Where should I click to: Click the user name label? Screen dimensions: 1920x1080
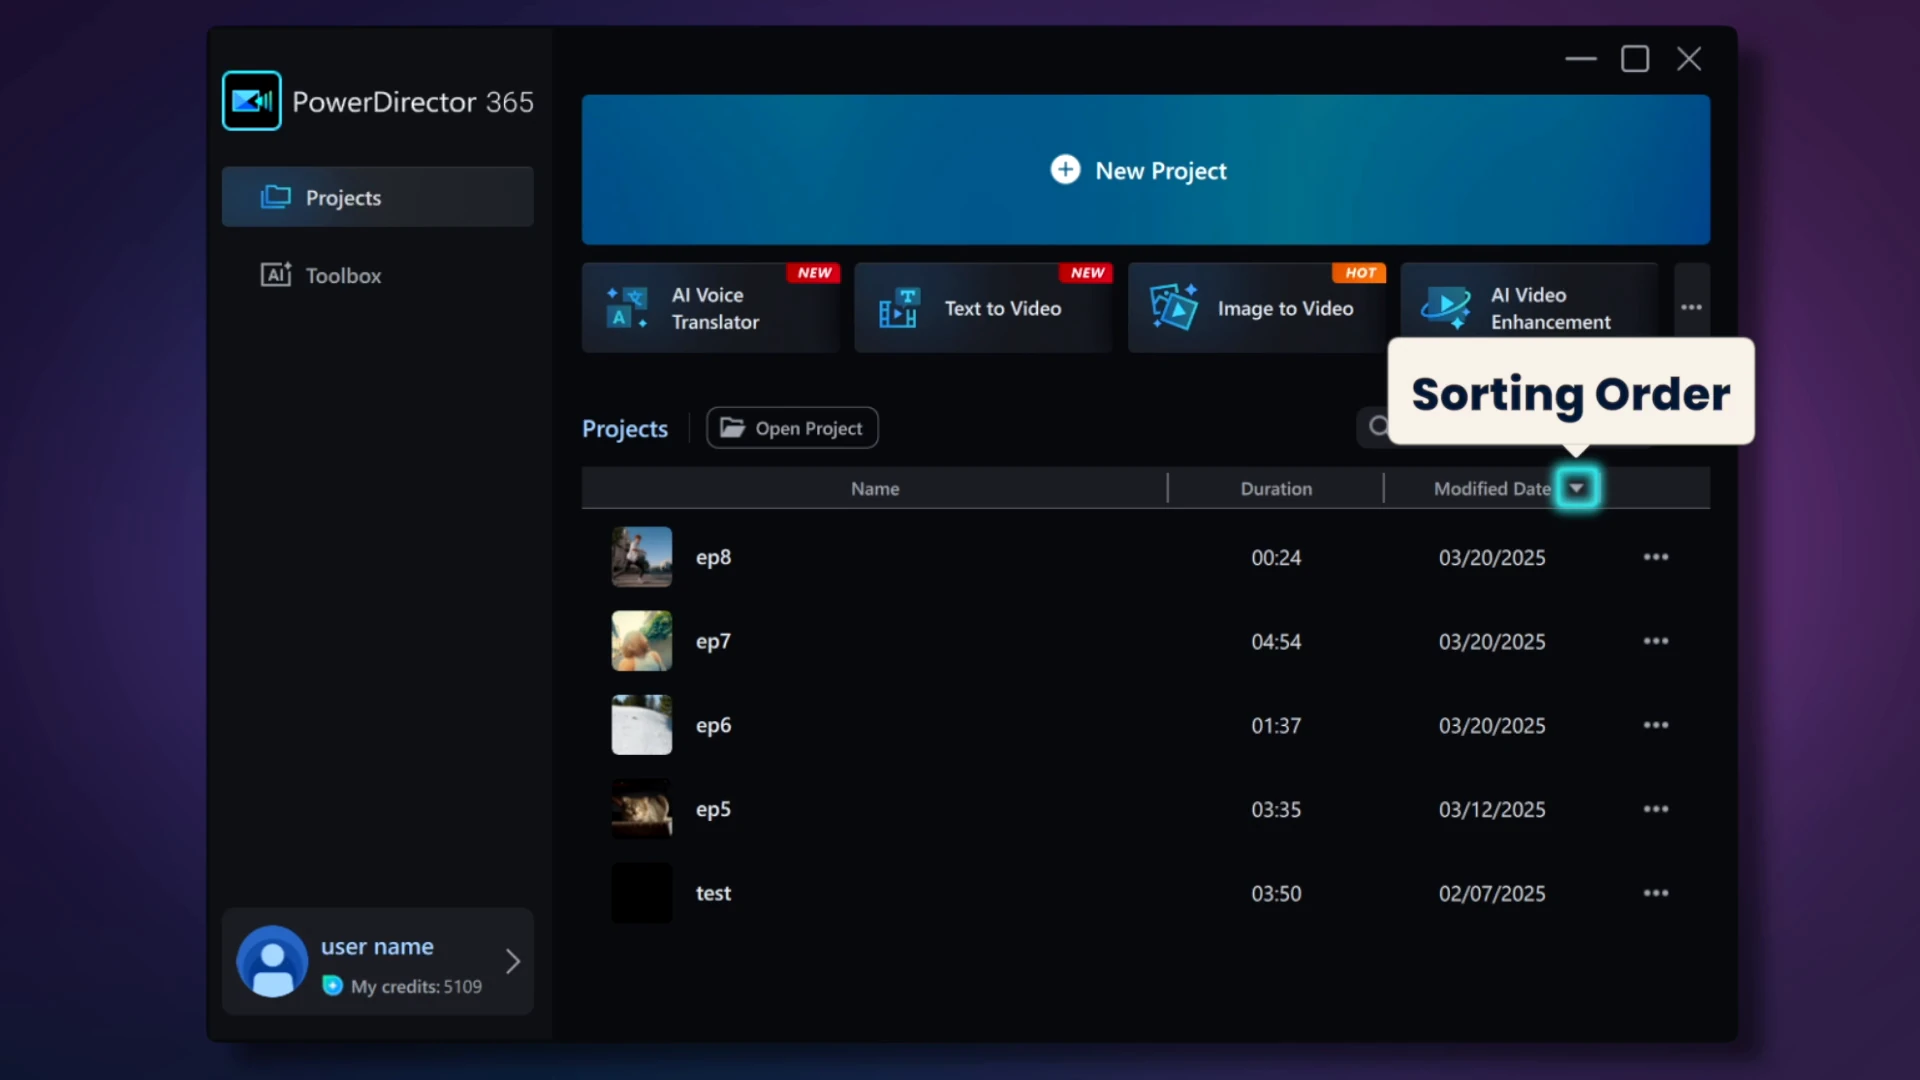[x=377, y=946]
